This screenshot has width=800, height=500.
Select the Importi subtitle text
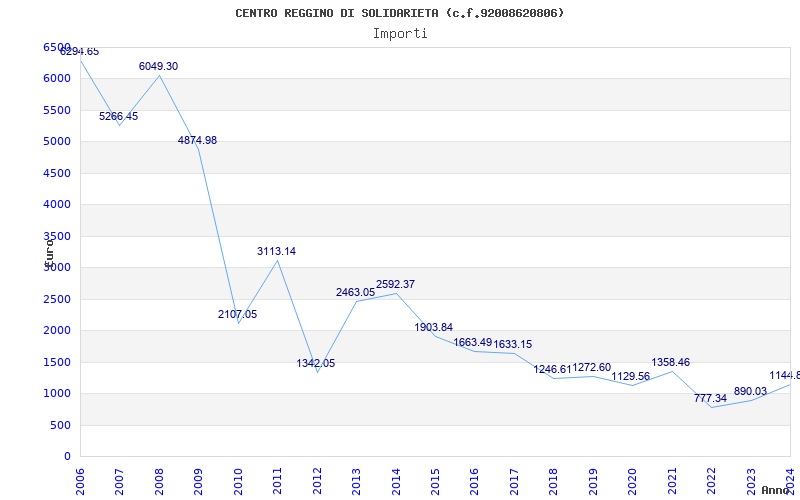click(400, 34)
